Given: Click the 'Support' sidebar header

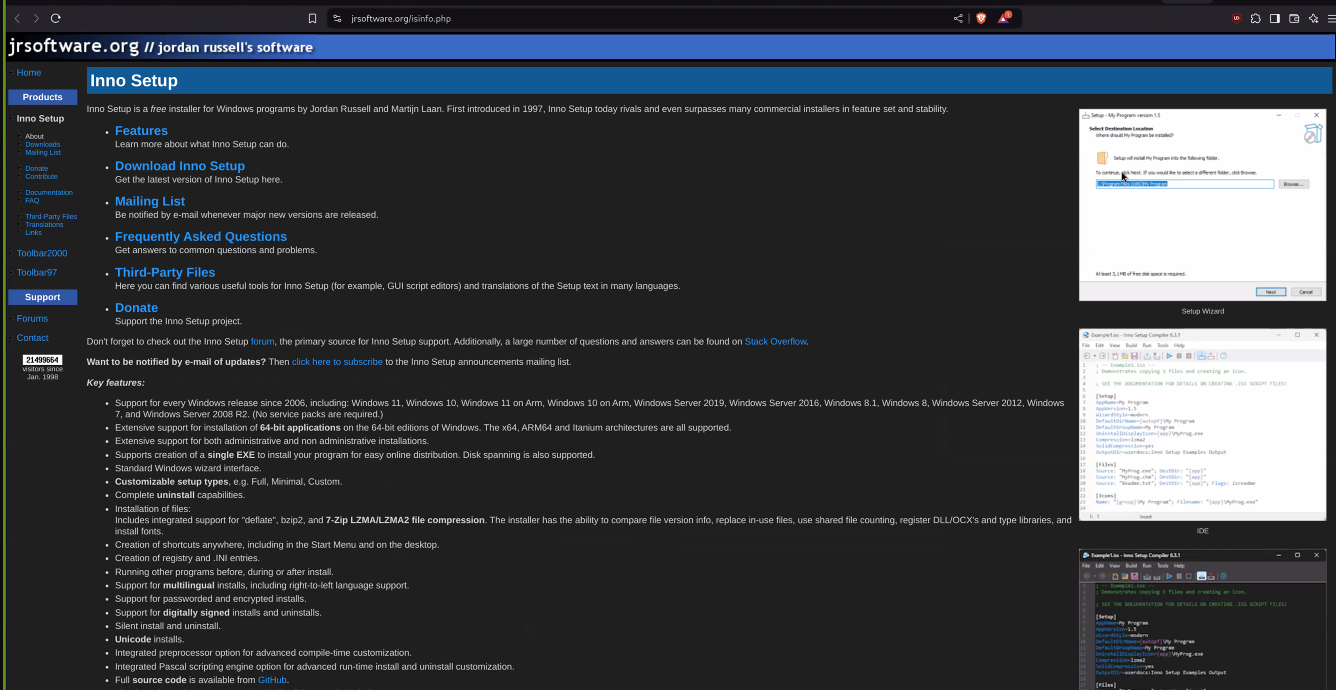Looking at the screenshot, I should (x=42, y=297).
